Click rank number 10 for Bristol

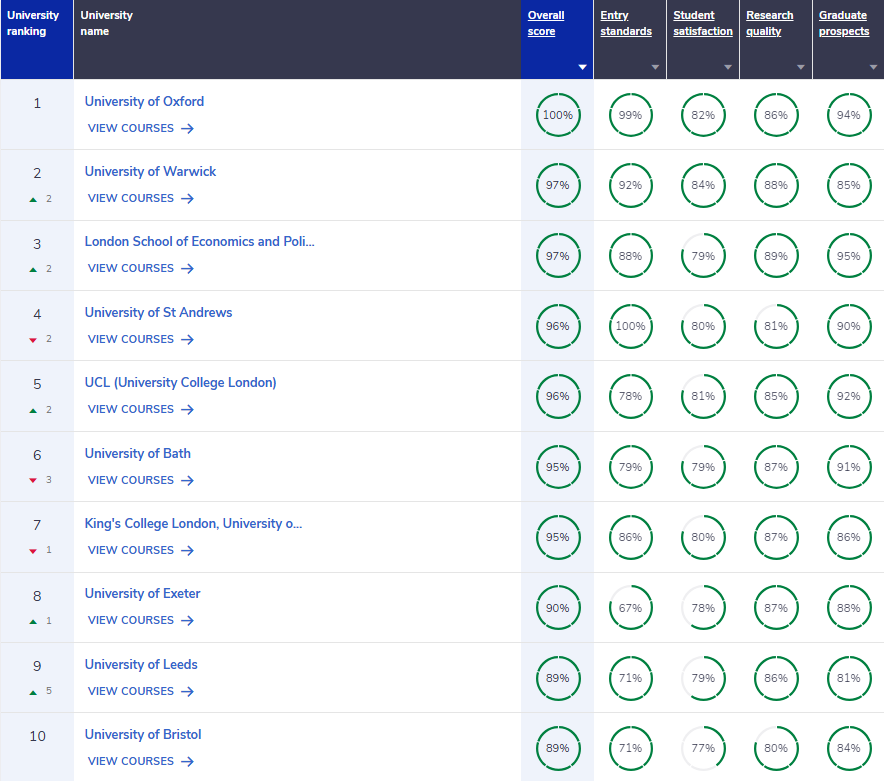pyautogui.click(x=37, y=736)
